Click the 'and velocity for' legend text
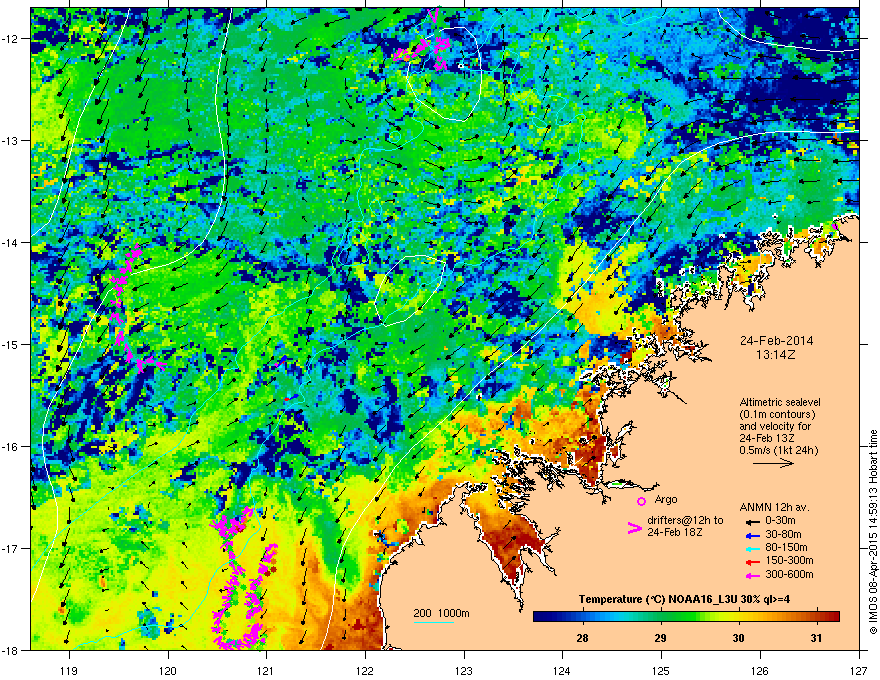880x680 pixels. click(x=775, y=426)
